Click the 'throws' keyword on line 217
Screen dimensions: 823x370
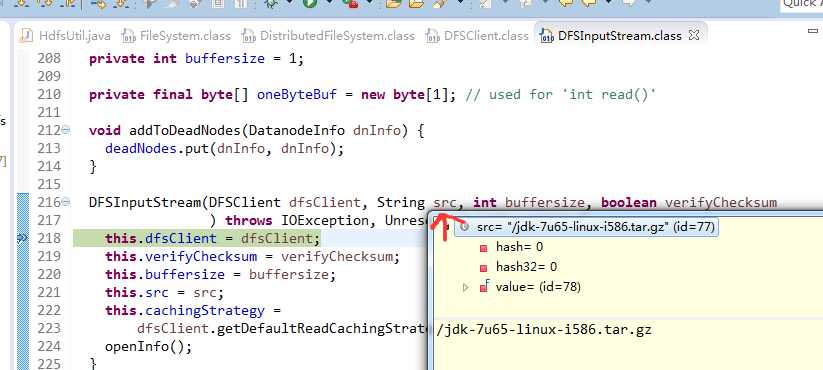[249, 220]
